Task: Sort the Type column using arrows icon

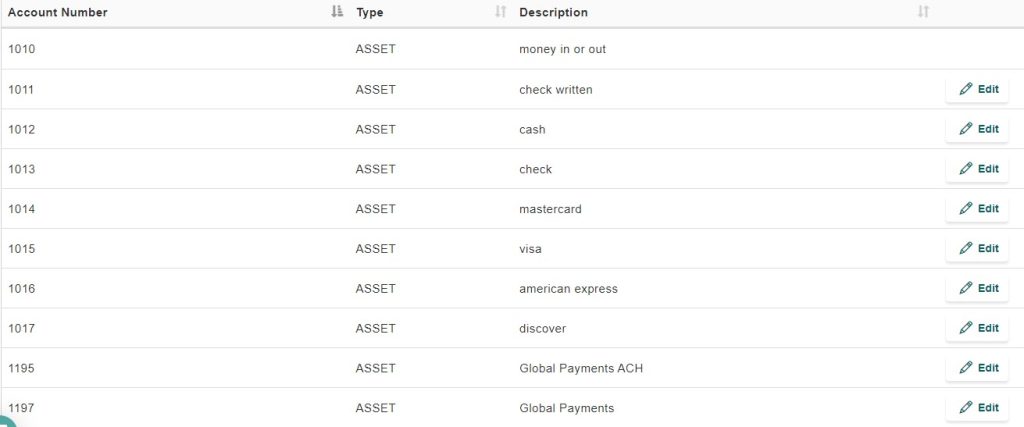Action: click(500, 11)
